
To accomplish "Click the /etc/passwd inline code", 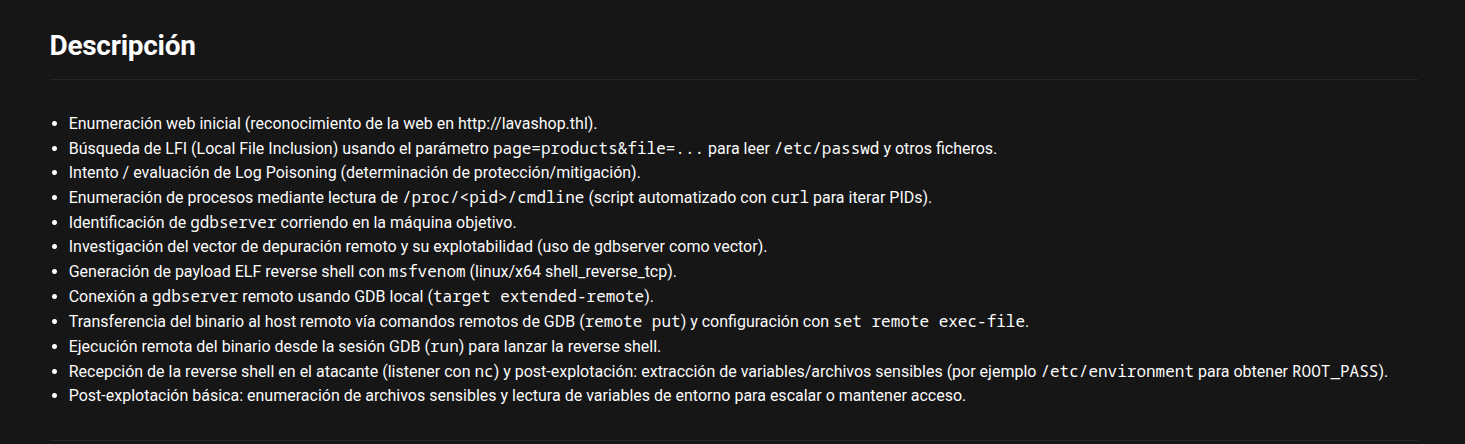I will [826, 149].
